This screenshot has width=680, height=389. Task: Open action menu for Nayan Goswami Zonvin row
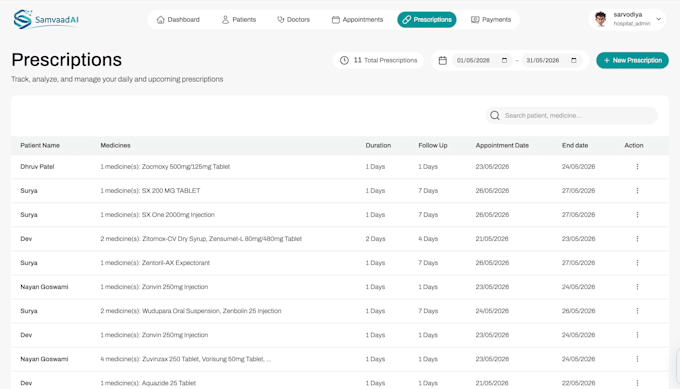click(637, 287)
